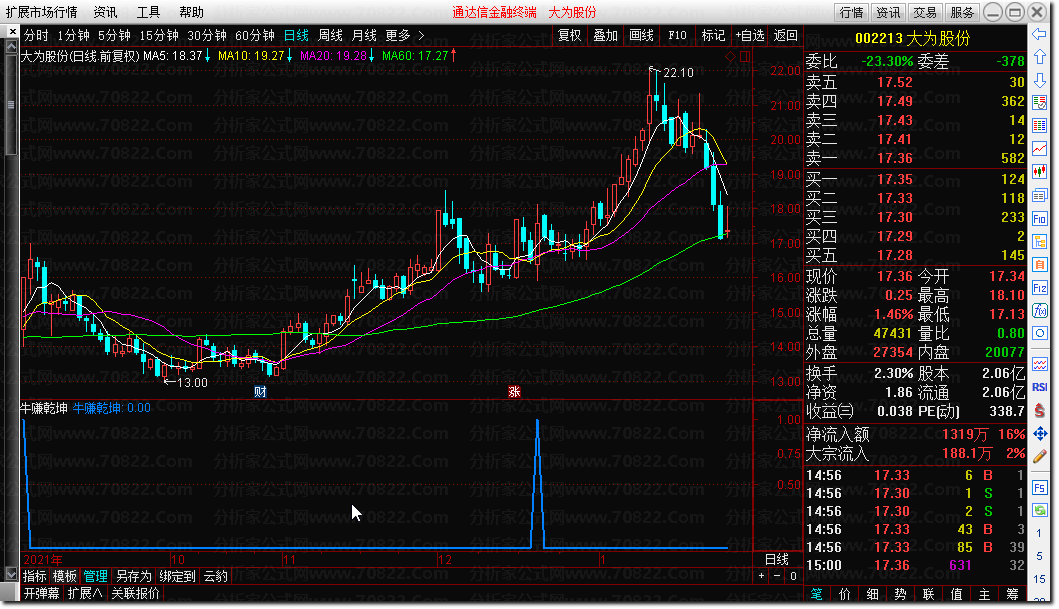1059x609 pixels.
Task: Zoom out chart with minus button
Action: [x=777, y=576]
